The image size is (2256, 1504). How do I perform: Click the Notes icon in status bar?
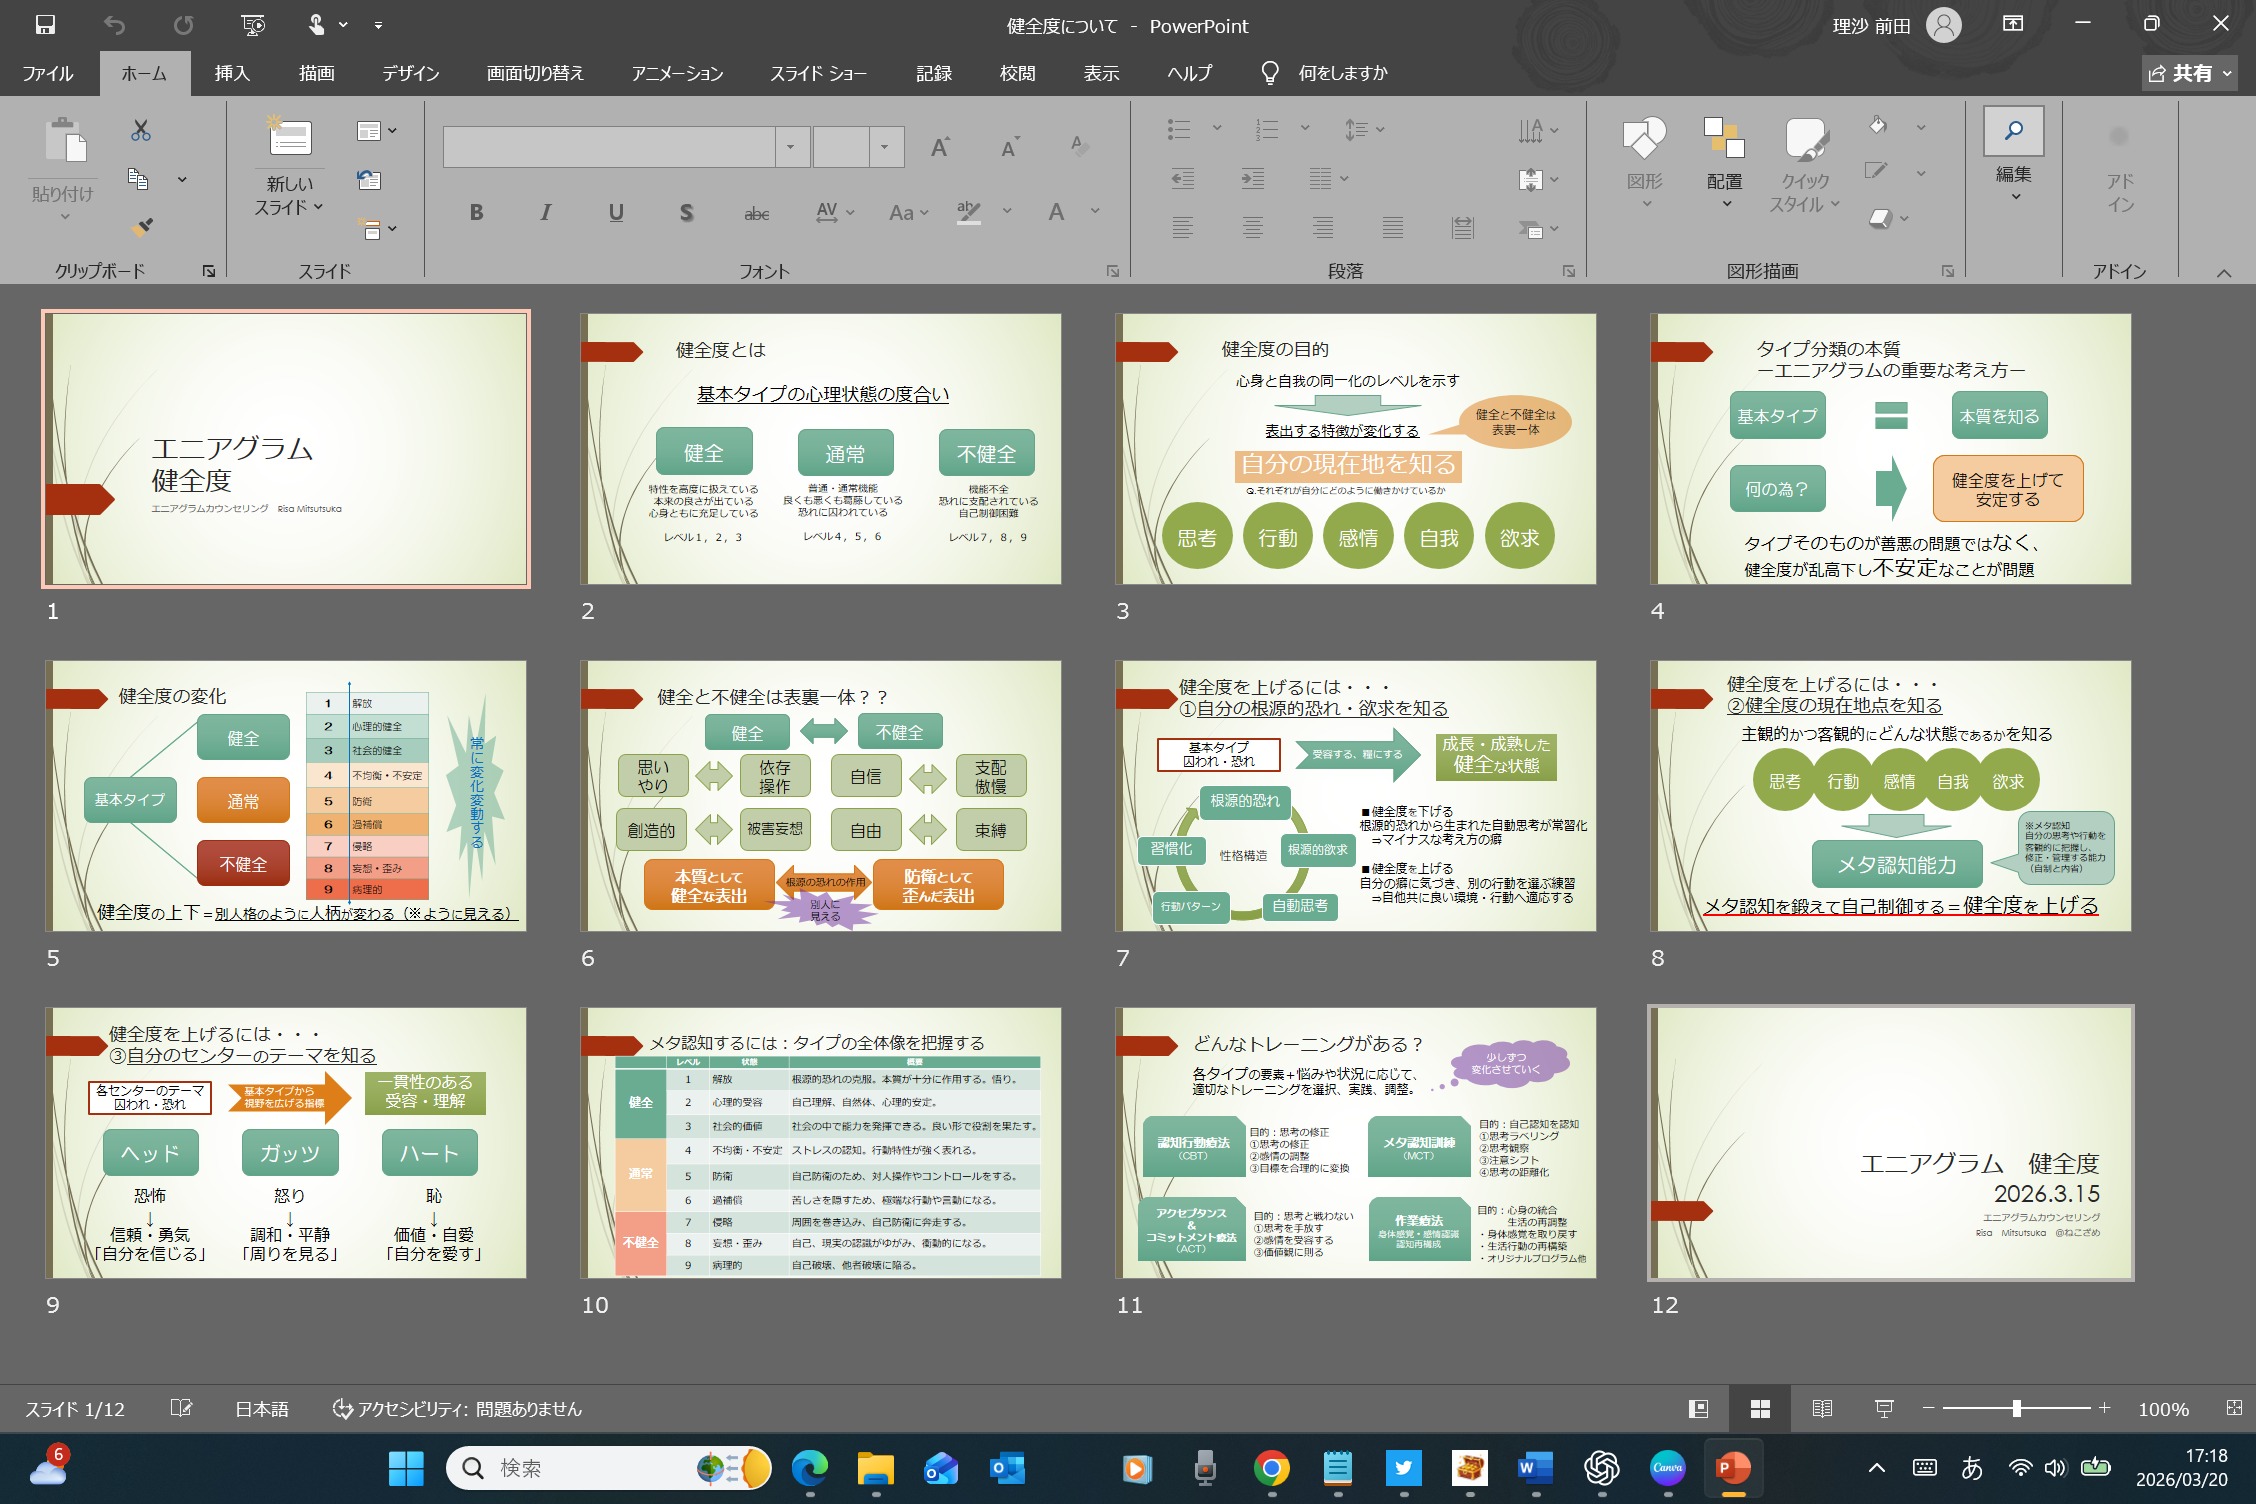[x=181, y=1408]
